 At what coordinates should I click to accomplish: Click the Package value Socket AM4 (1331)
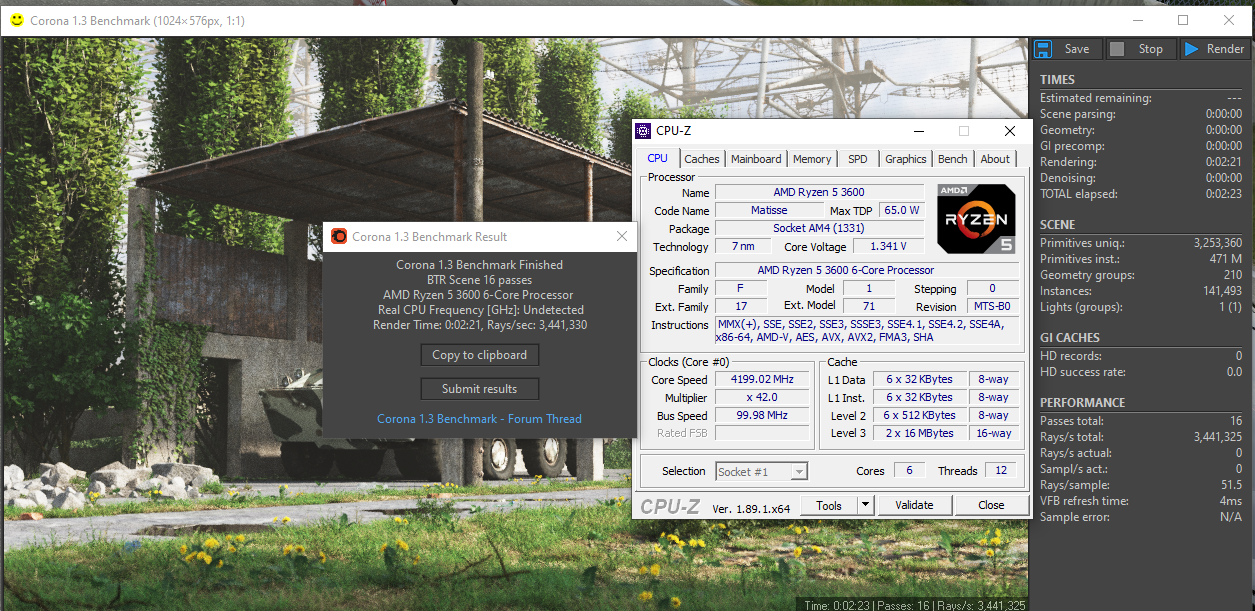click(x=819, y=229)
